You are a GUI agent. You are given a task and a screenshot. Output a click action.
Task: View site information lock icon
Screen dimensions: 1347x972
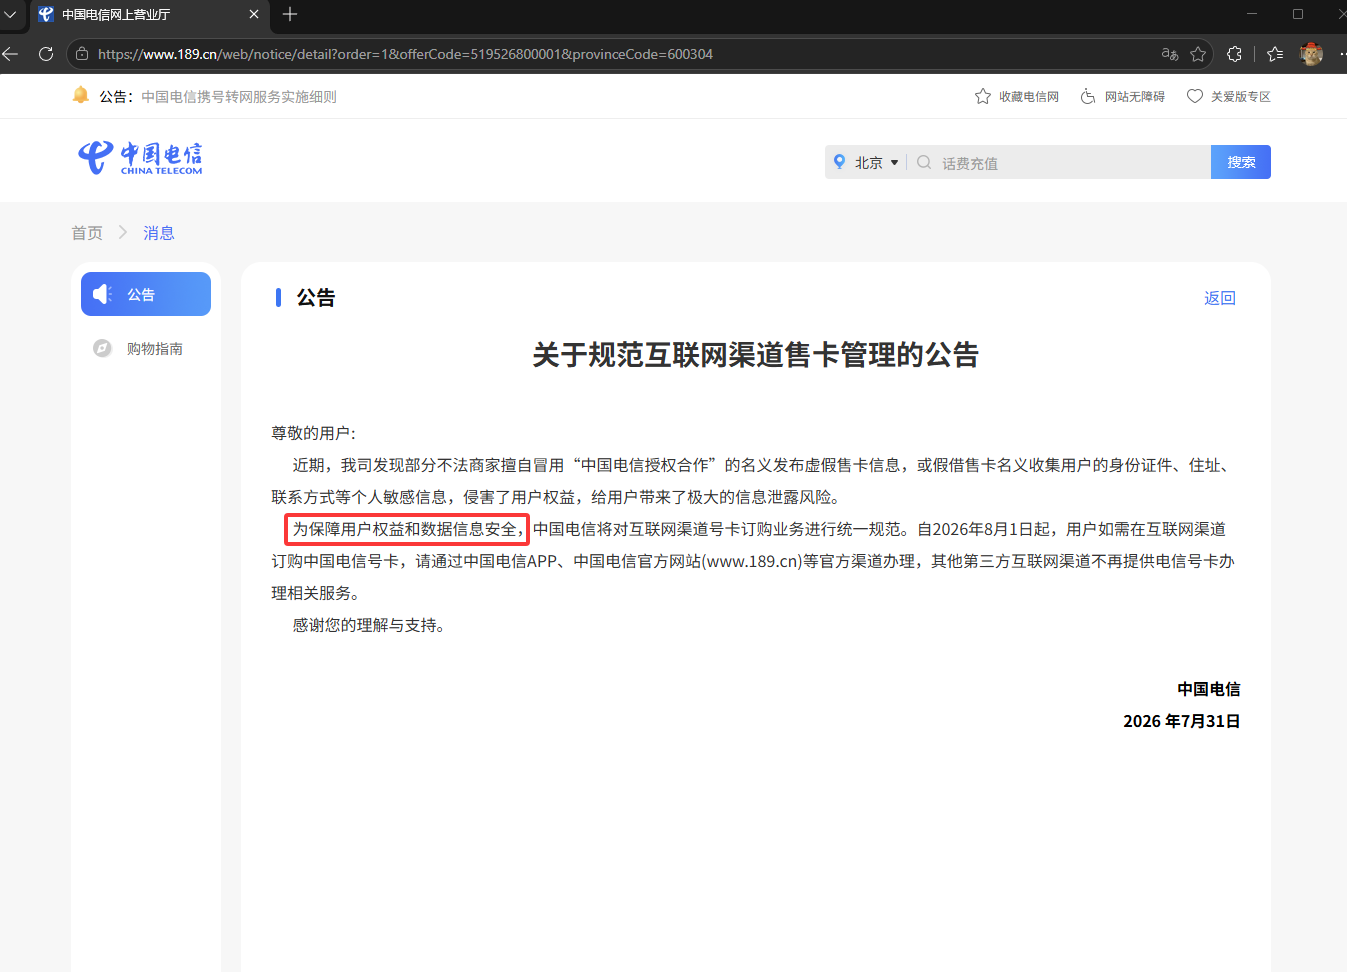pos(82,54)
